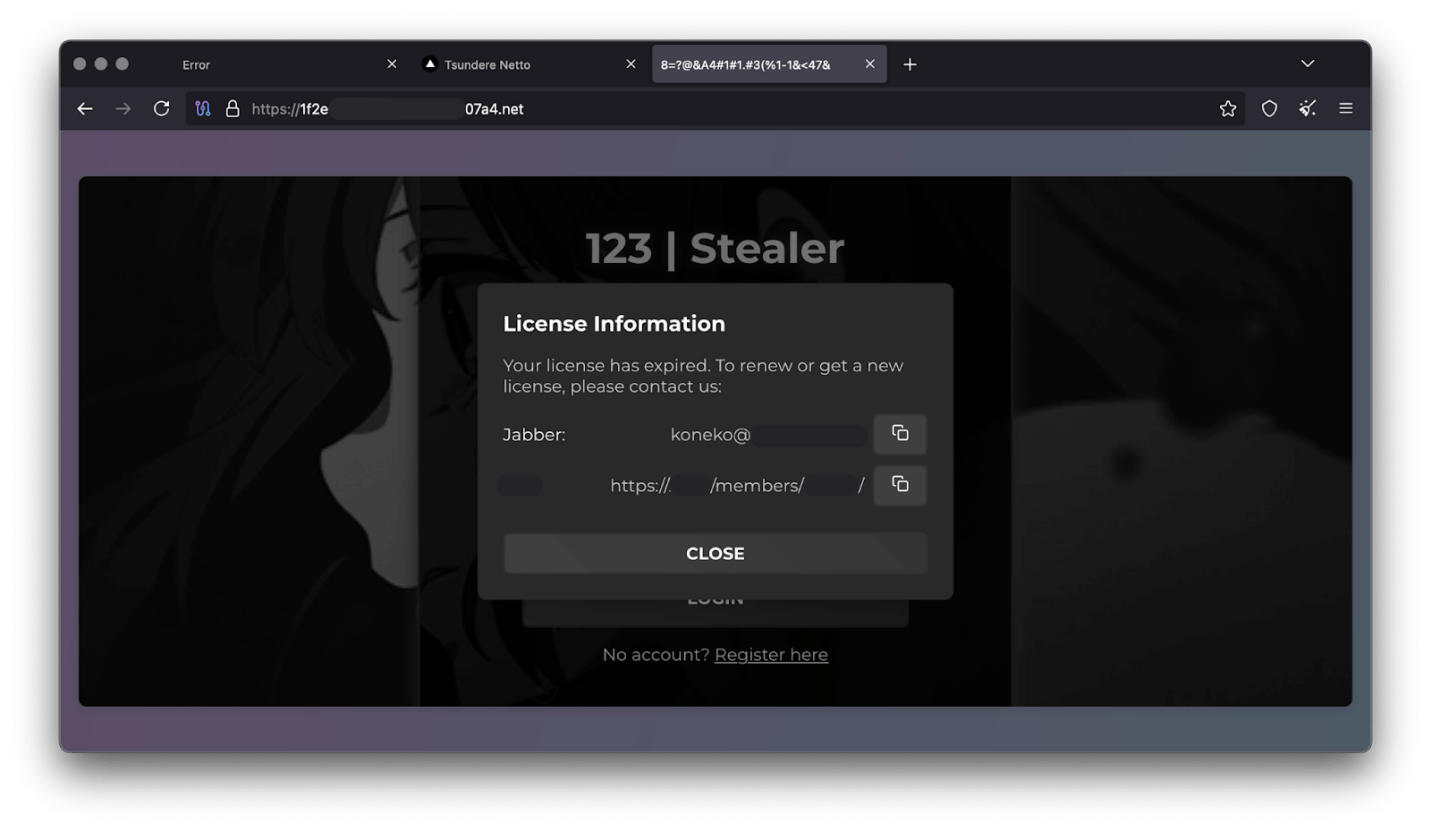Click the padlock security icon

232,108
